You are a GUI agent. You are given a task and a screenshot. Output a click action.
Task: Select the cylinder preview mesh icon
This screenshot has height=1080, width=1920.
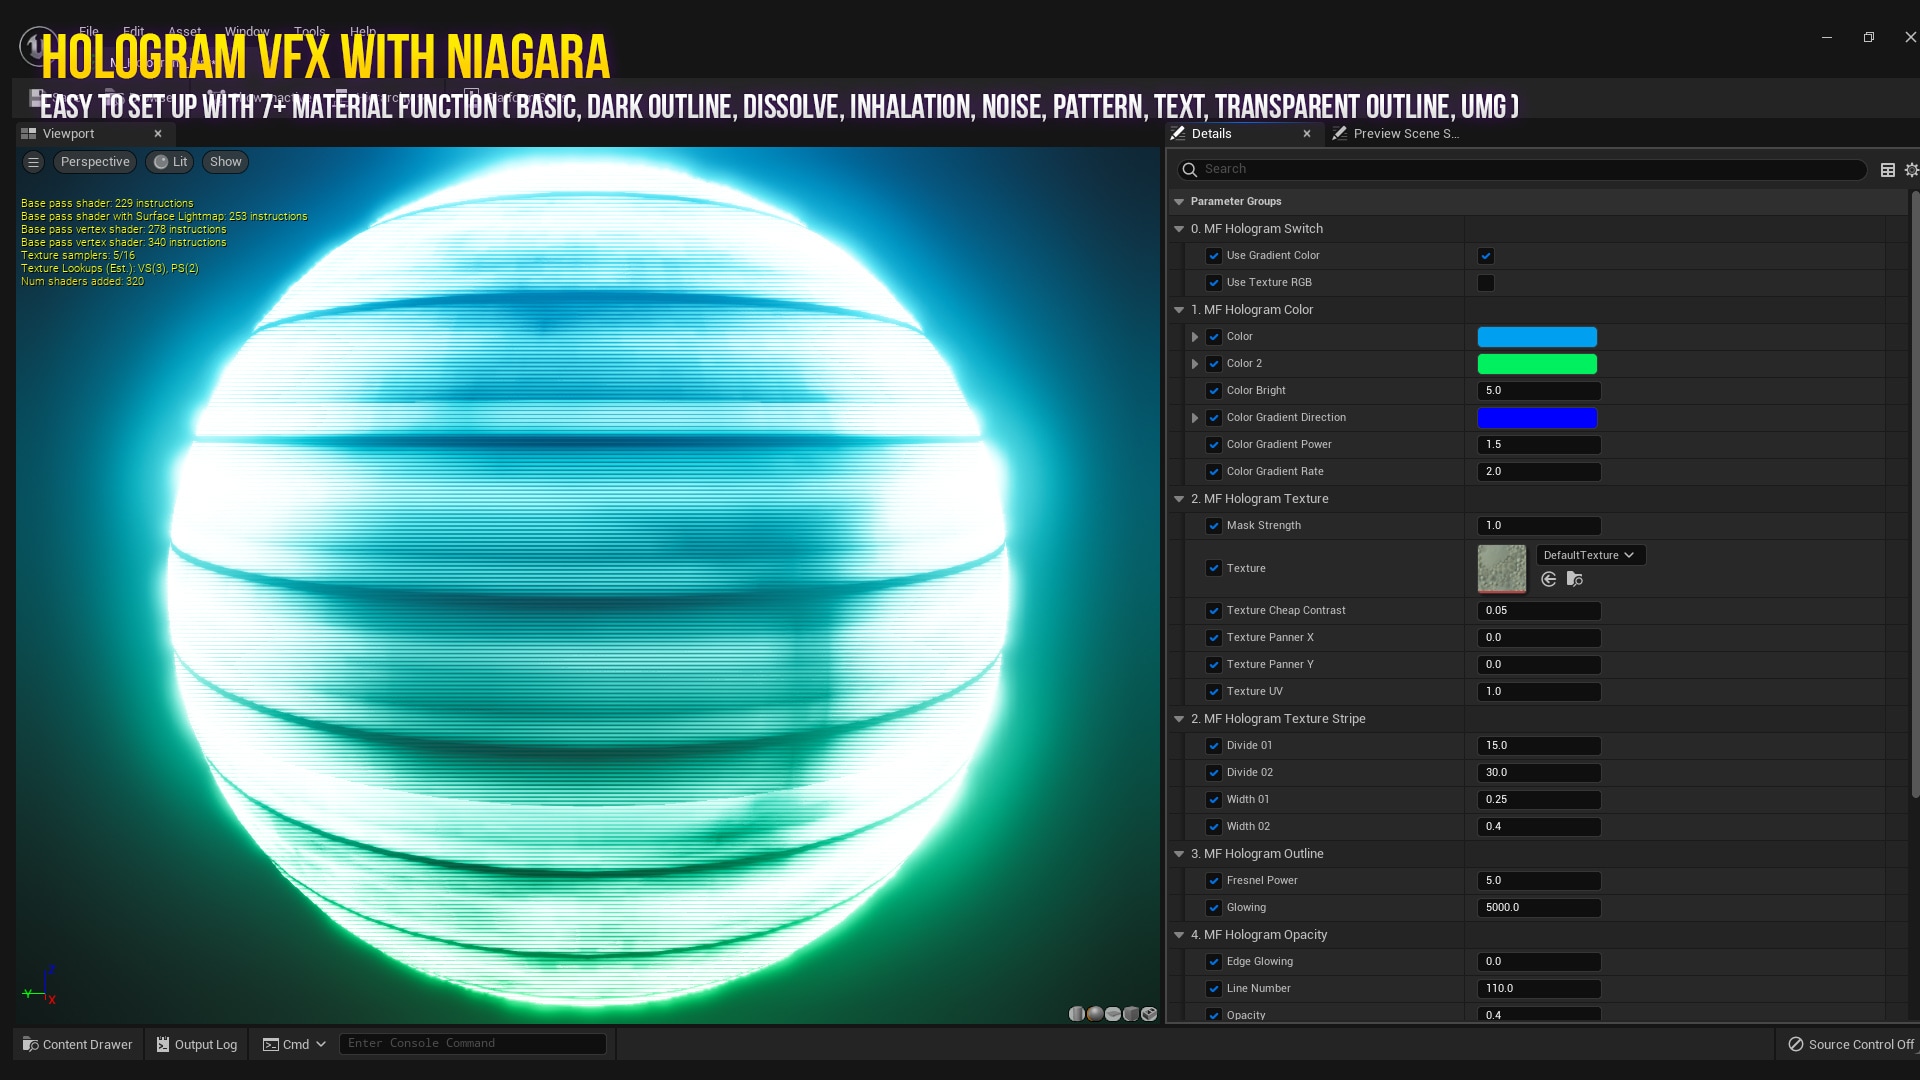tap(1077, 1014)
